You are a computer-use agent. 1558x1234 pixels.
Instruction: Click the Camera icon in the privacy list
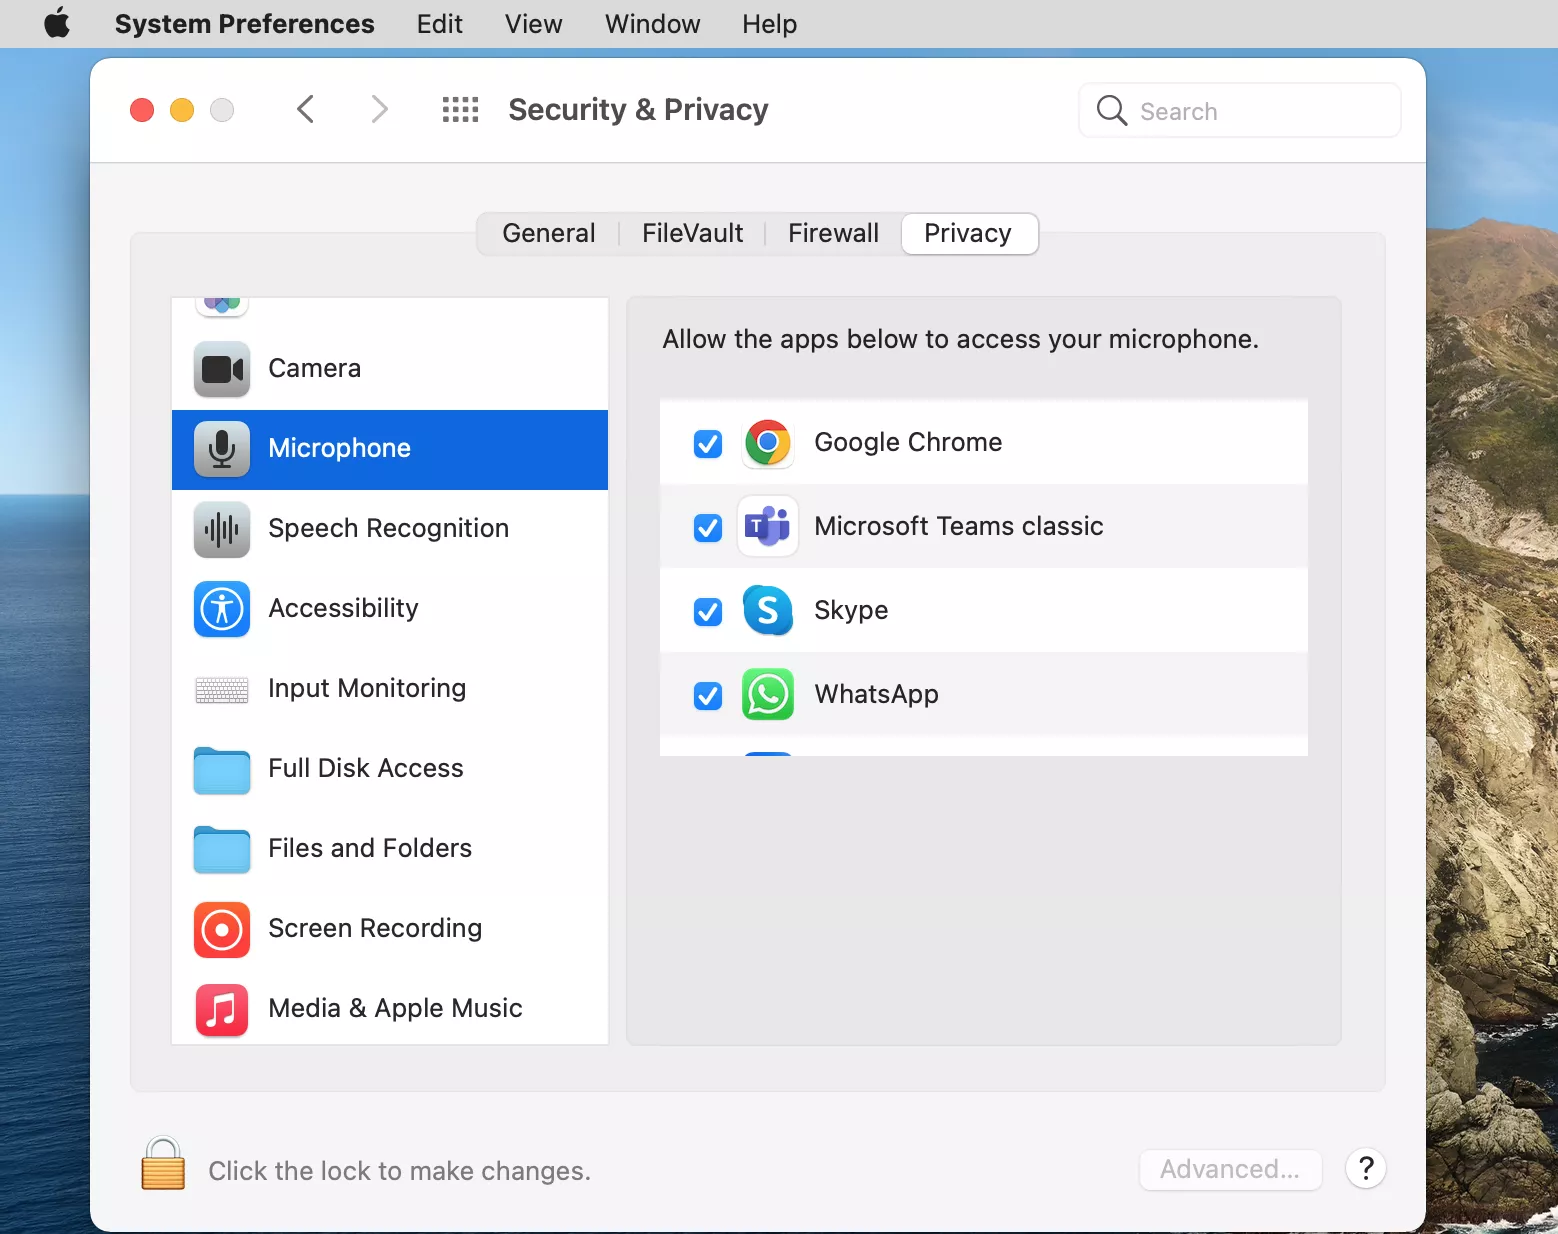pyautogui.click(x=222, y=369)
